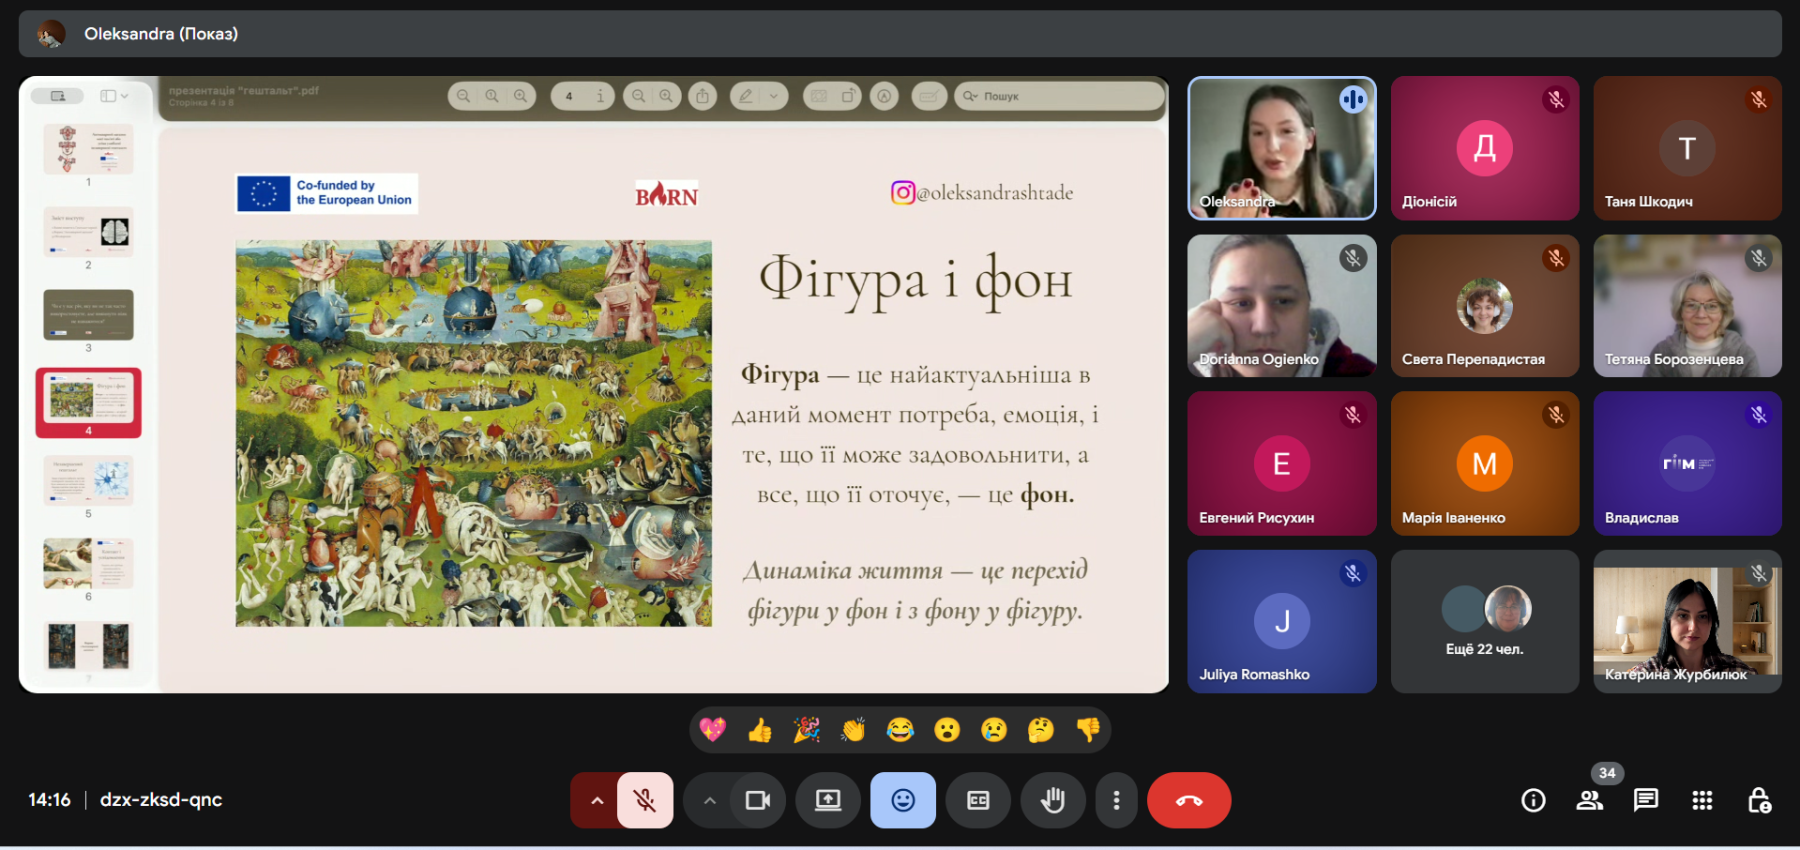
Task: Raise your hand in the meeting
Action: (x=1052, y=800)
